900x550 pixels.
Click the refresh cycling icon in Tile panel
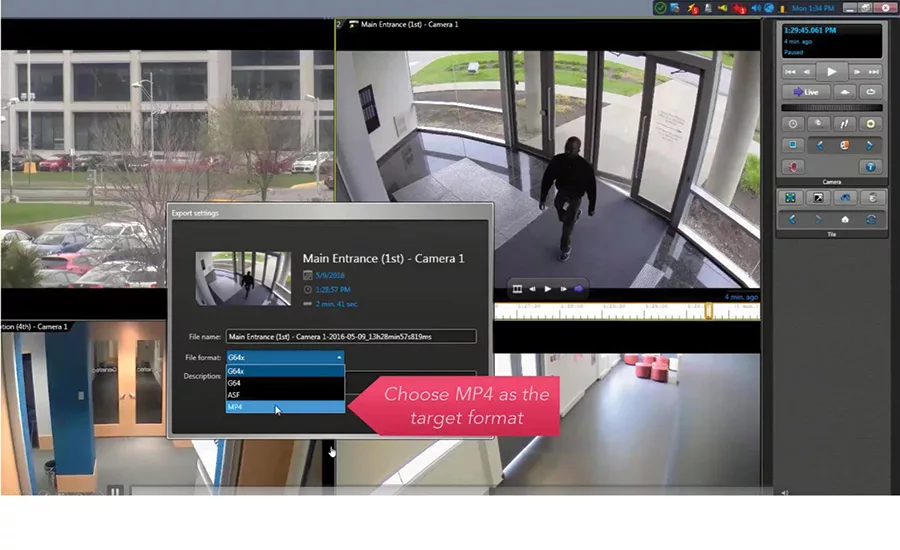pyautogui.click(x=871, y=220)
